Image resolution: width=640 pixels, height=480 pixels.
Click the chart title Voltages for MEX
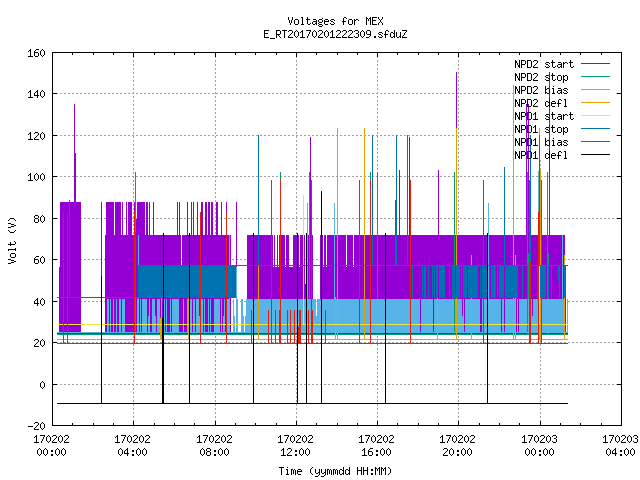(335, 21)
